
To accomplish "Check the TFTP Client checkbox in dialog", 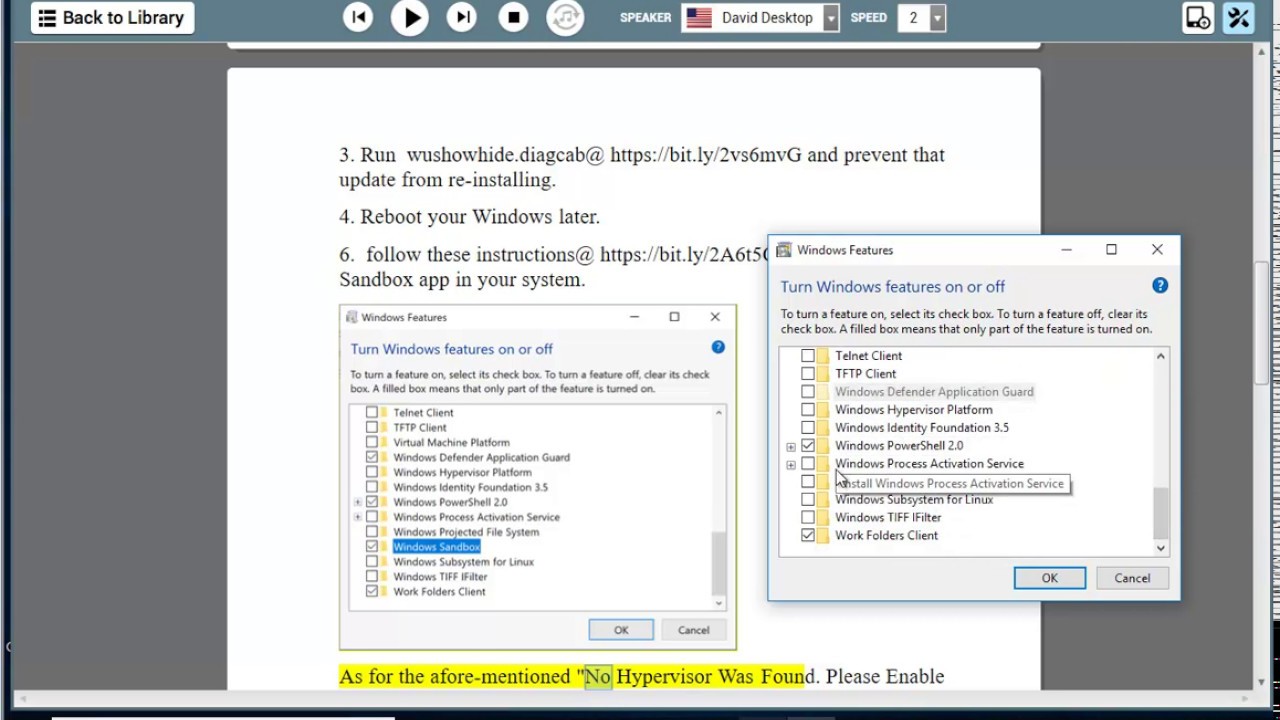I will coord(808,374).
